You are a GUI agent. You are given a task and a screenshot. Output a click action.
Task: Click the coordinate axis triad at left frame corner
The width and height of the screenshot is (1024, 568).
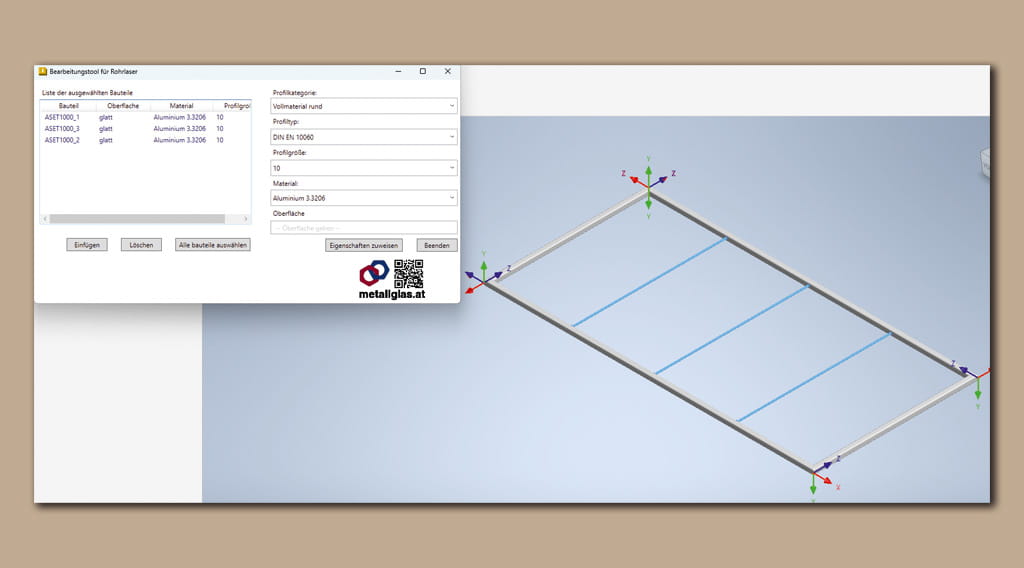(x=484, y=280)
